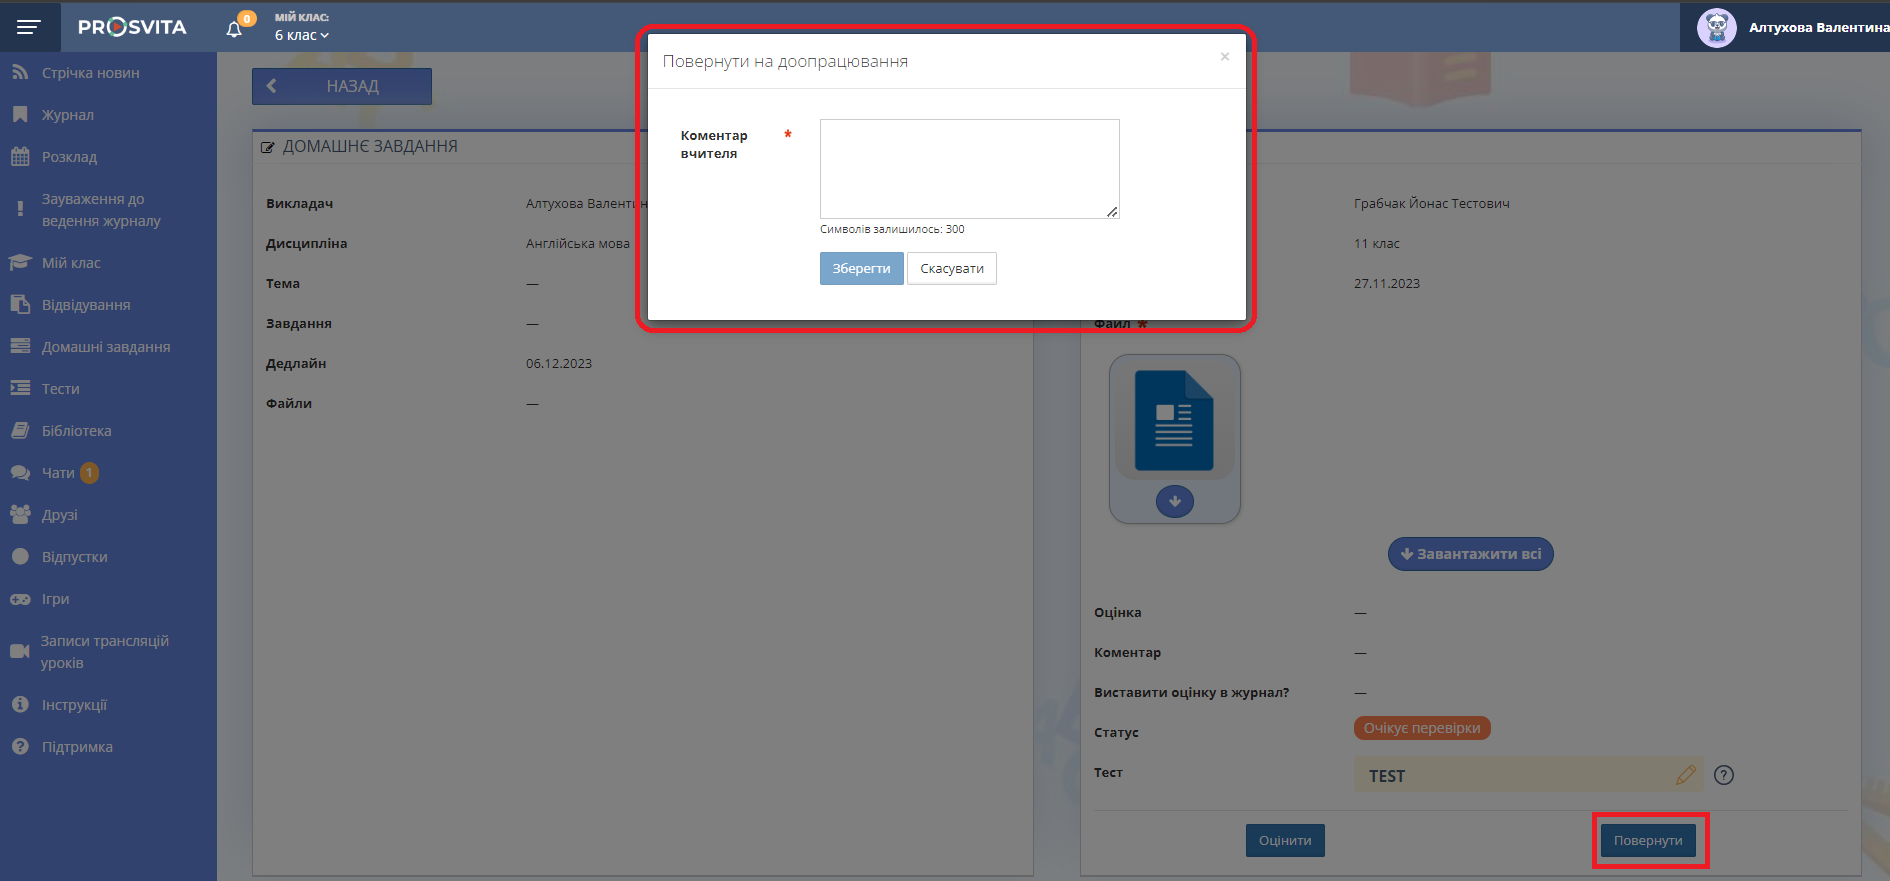The height and width of the screenshot is (881, 1890).
Task: Close the modal with the X icon
Action: click(x=1224, y=57)
